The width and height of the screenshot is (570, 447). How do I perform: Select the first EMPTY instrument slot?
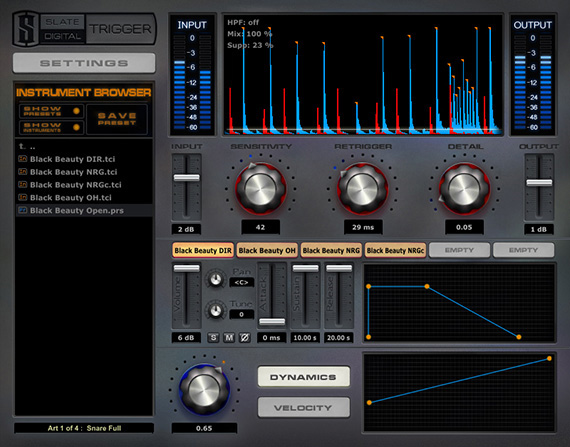(459, 250)
